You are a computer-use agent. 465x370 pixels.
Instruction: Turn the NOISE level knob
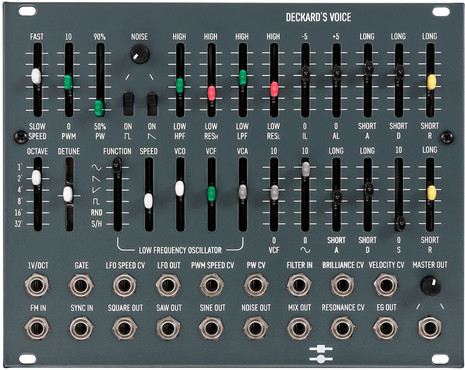(139, 54)
